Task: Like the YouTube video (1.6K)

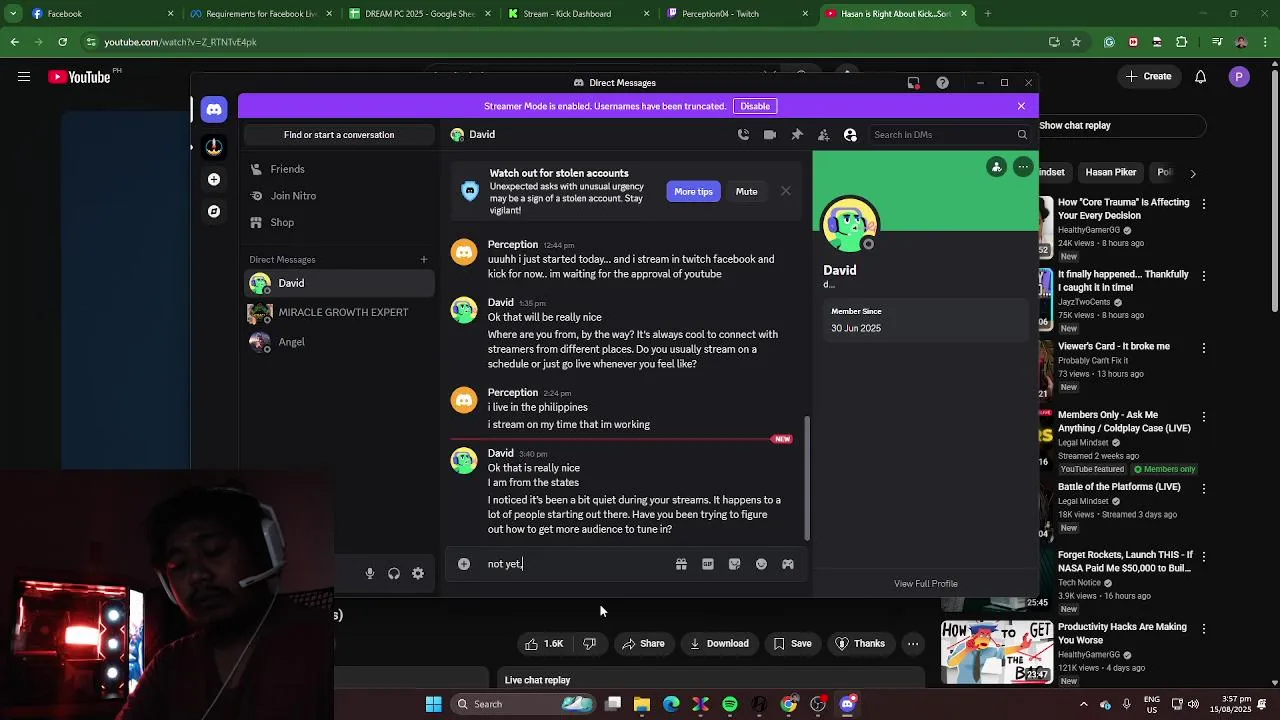Action: 544,644
